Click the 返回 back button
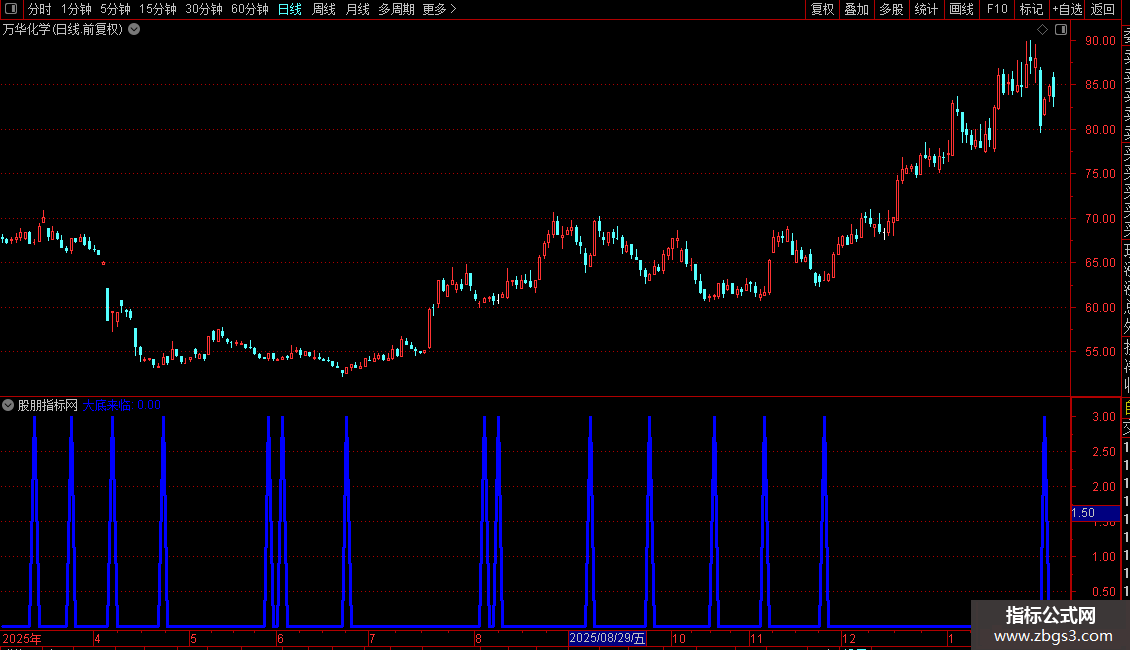1130x650 pixels. point(1103,9)
